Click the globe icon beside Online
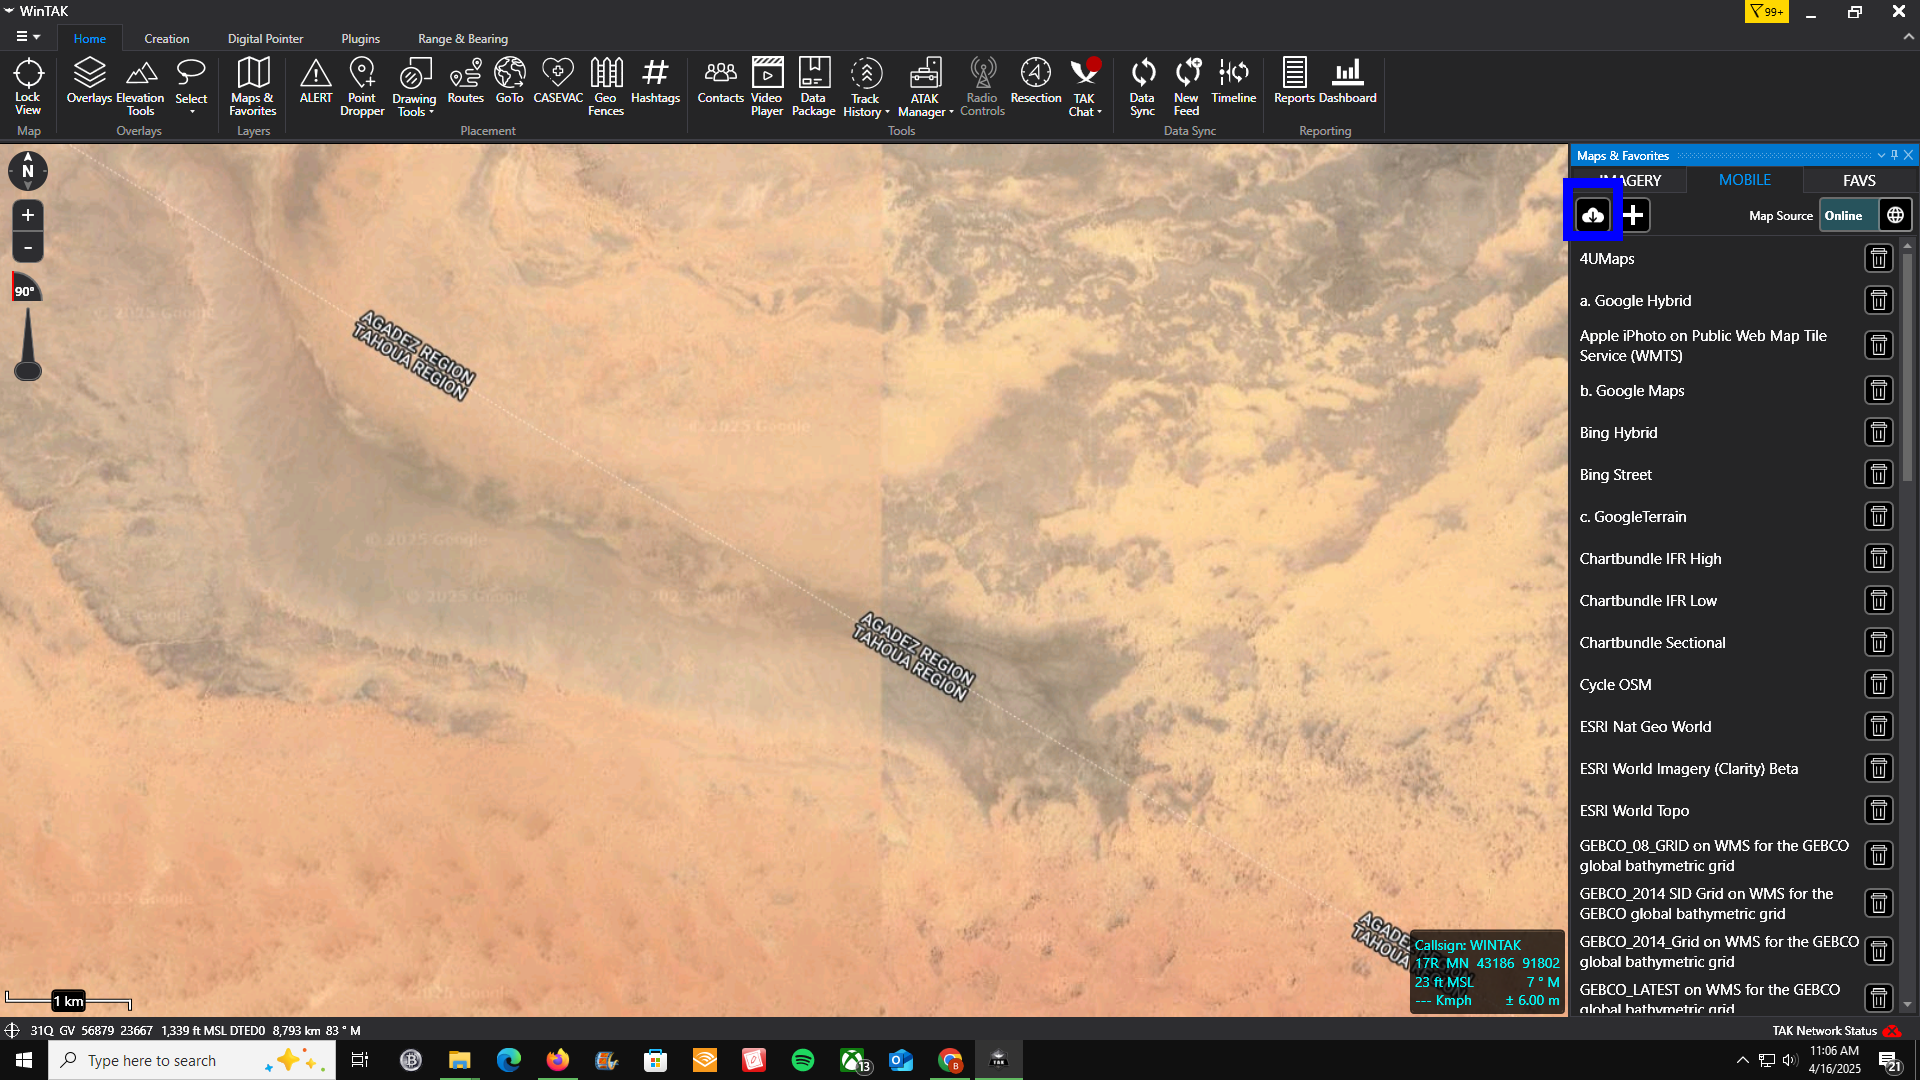 point(1895,215)
